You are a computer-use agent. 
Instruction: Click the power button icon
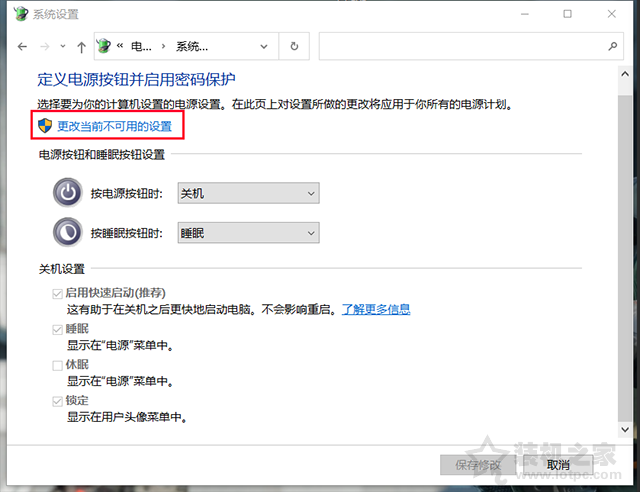(x=68, y=192)
